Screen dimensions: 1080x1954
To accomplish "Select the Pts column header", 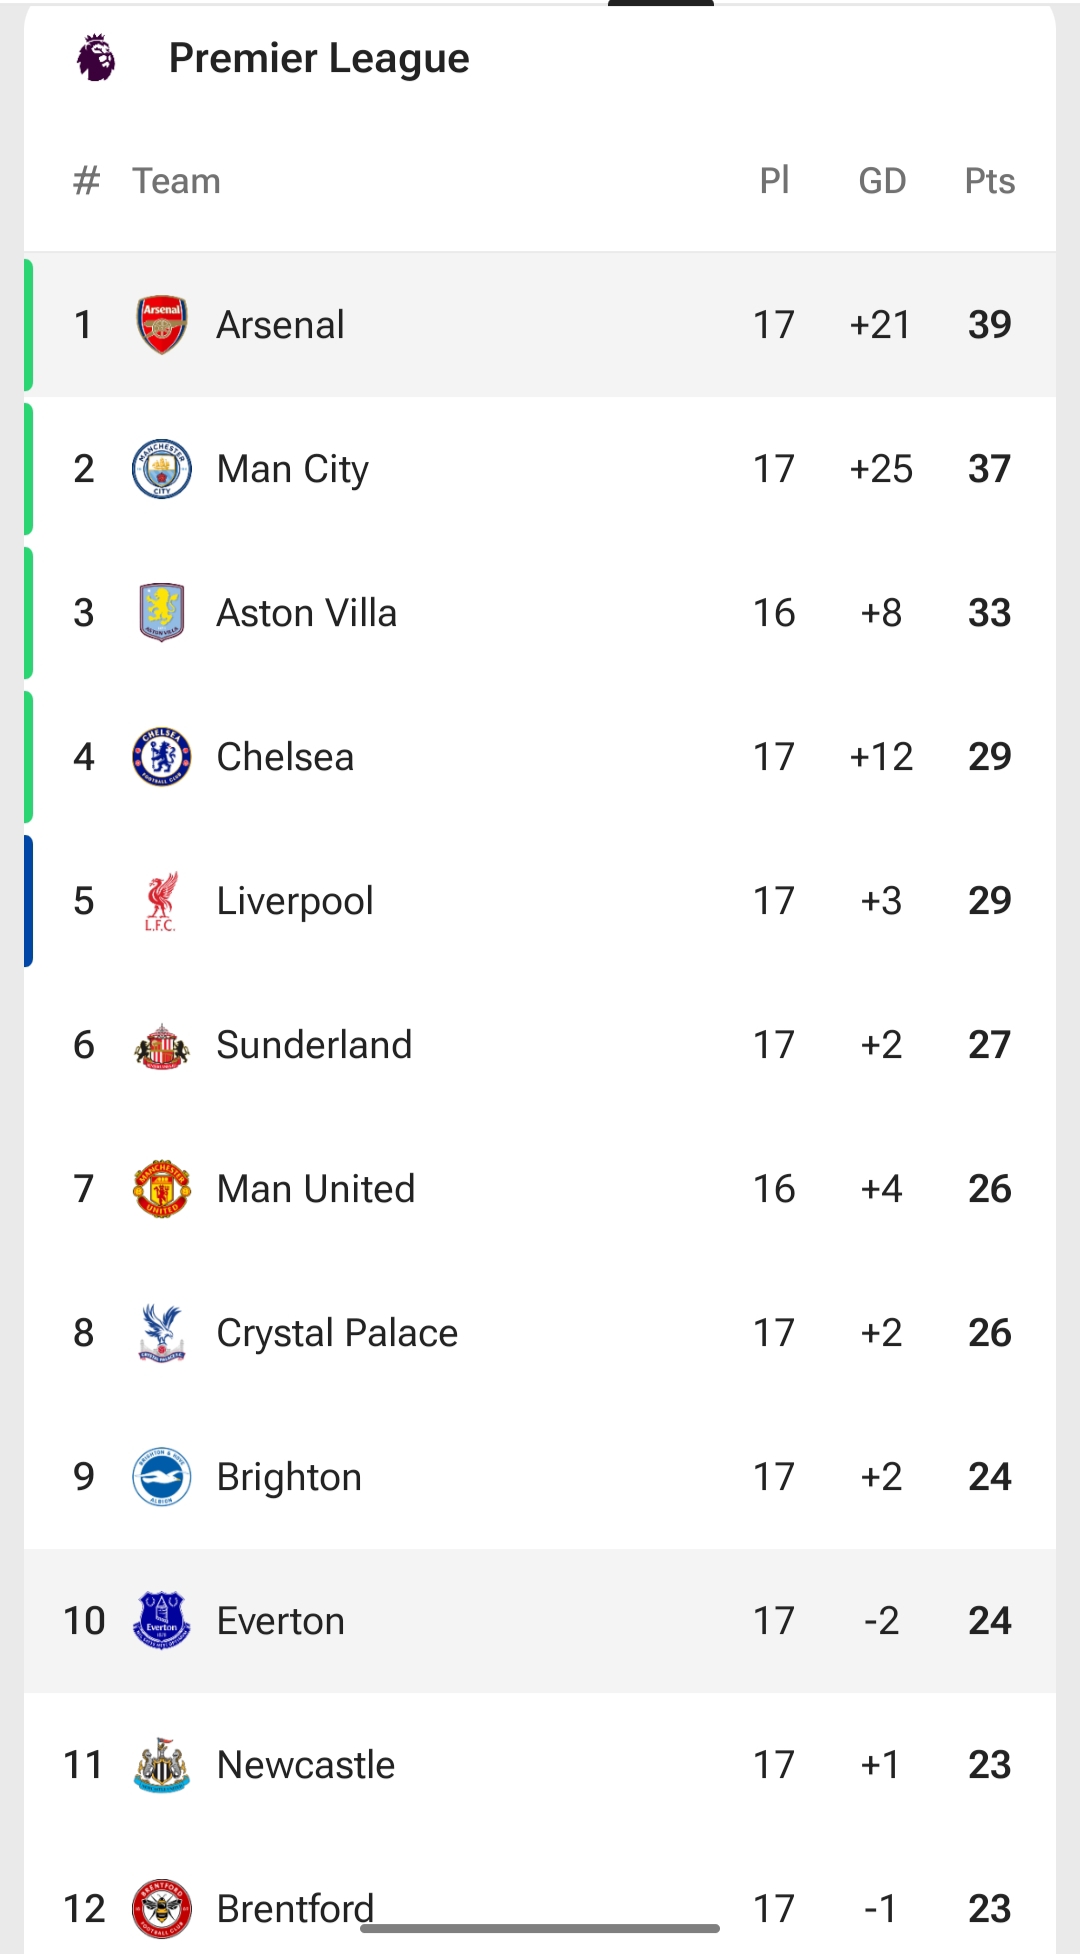I will 989,181.
